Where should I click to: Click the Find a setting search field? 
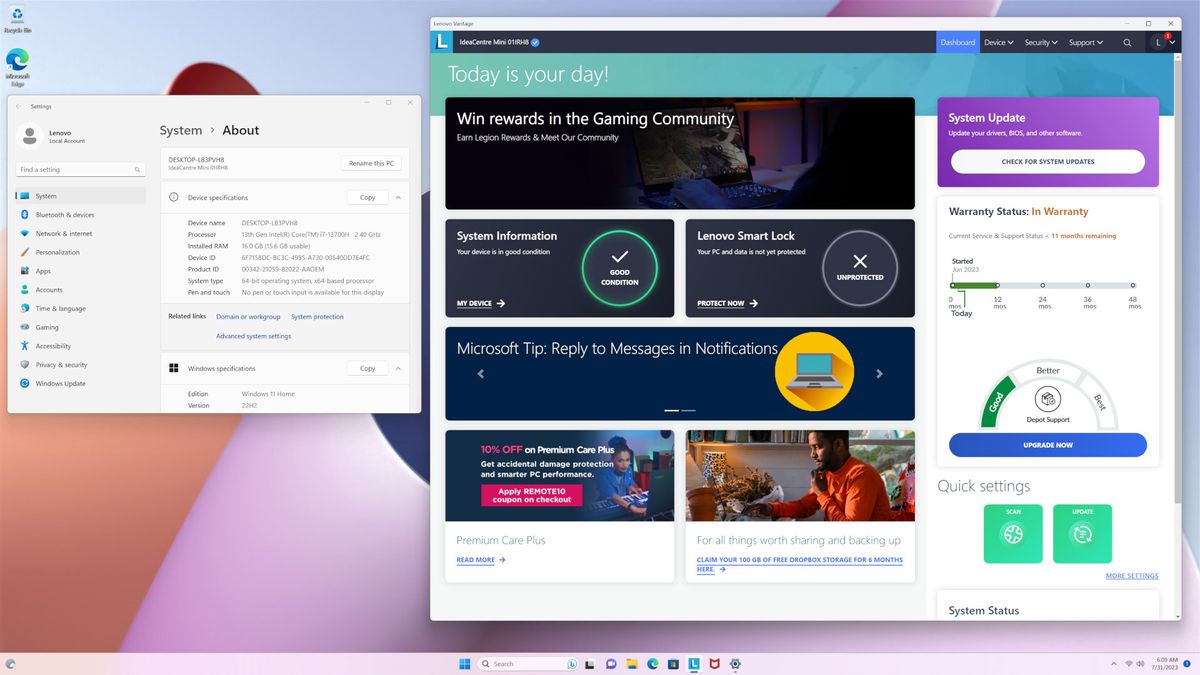click(80, 169)
